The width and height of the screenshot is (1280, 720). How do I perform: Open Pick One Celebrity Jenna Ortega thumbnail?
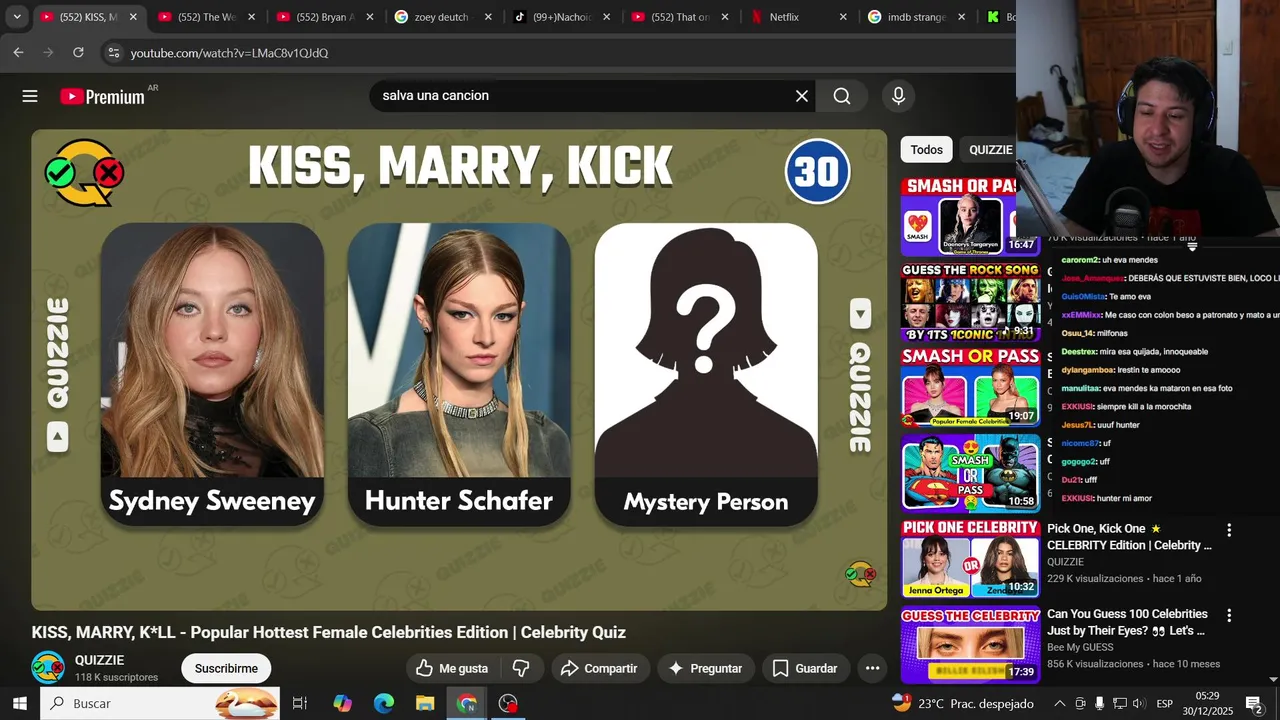[970, 558]
